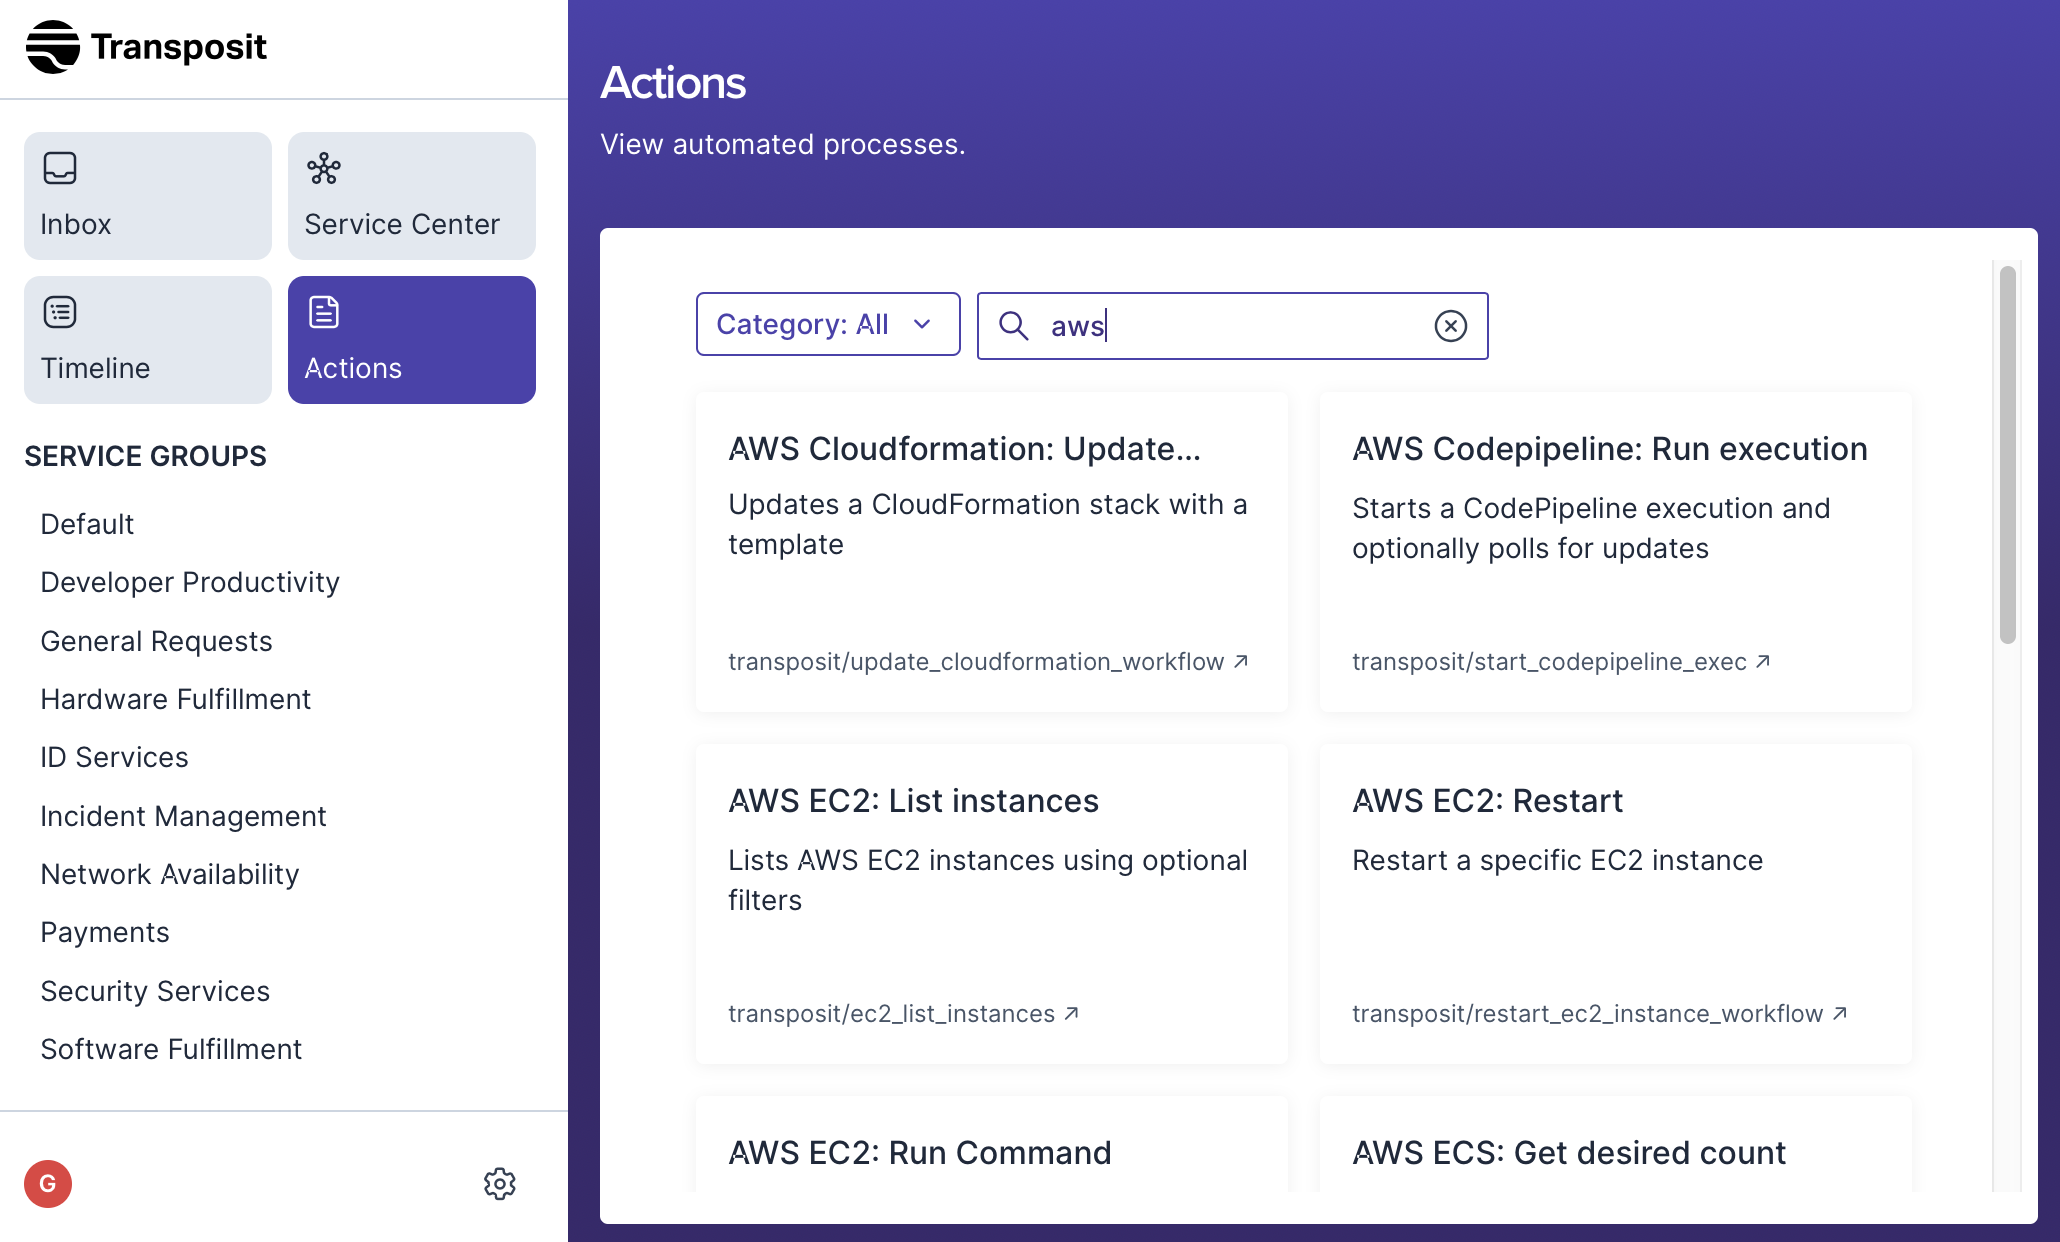2060x1242 pixels.
Task: Select Security Services service group
Action: [155, 991]
